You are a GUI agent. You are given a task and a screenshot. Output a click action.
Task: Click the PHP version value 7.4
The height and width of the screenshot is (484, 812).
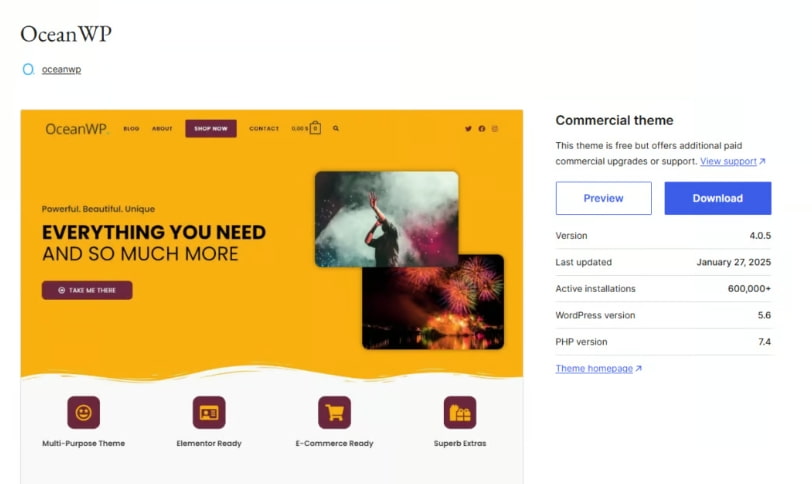[764, 342]
